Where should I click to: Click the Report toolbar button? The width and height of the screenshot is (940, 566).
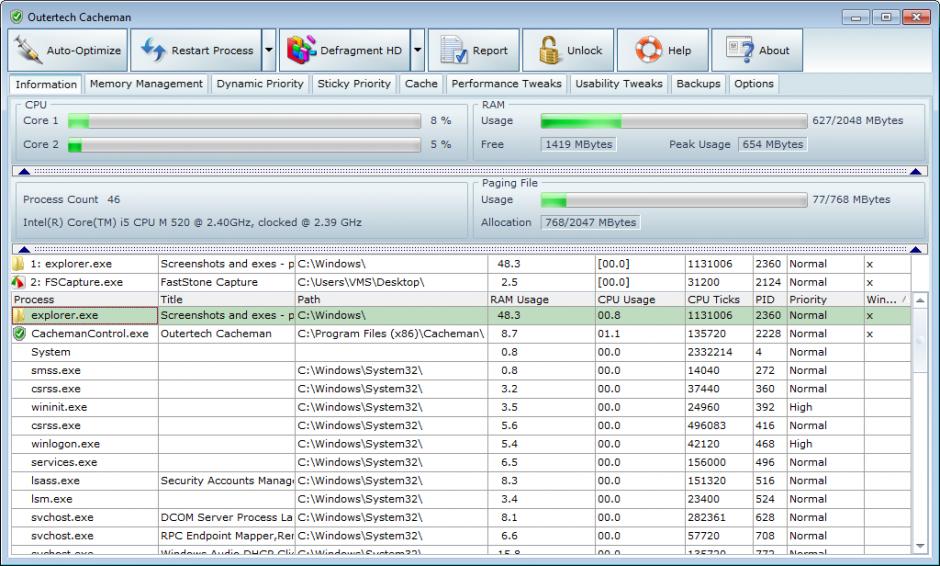[x=474, y=50]
